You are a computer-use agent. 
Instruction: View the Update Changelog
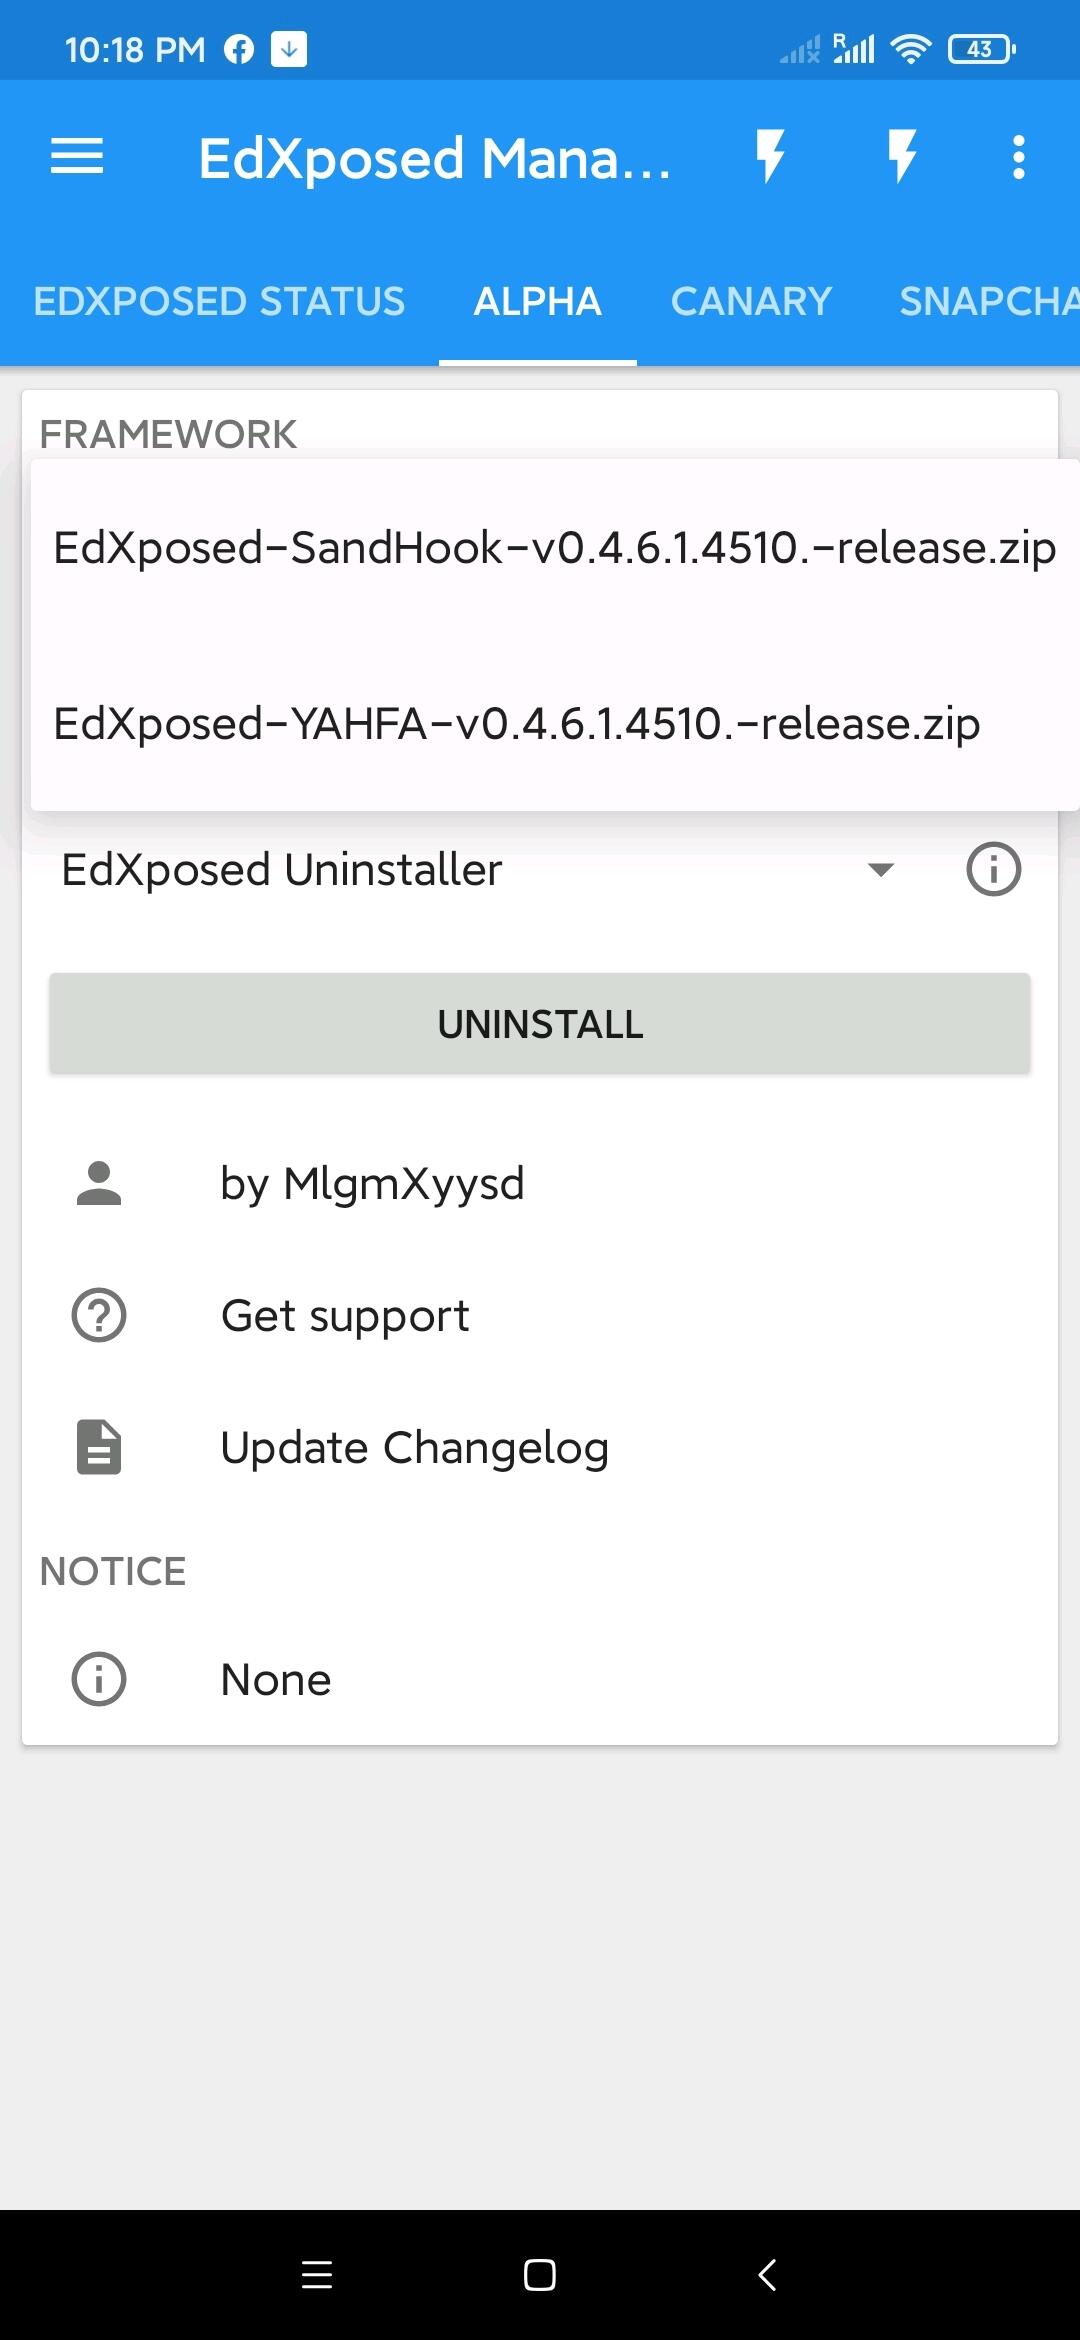pyautogui.click(x=414, y=1447)
